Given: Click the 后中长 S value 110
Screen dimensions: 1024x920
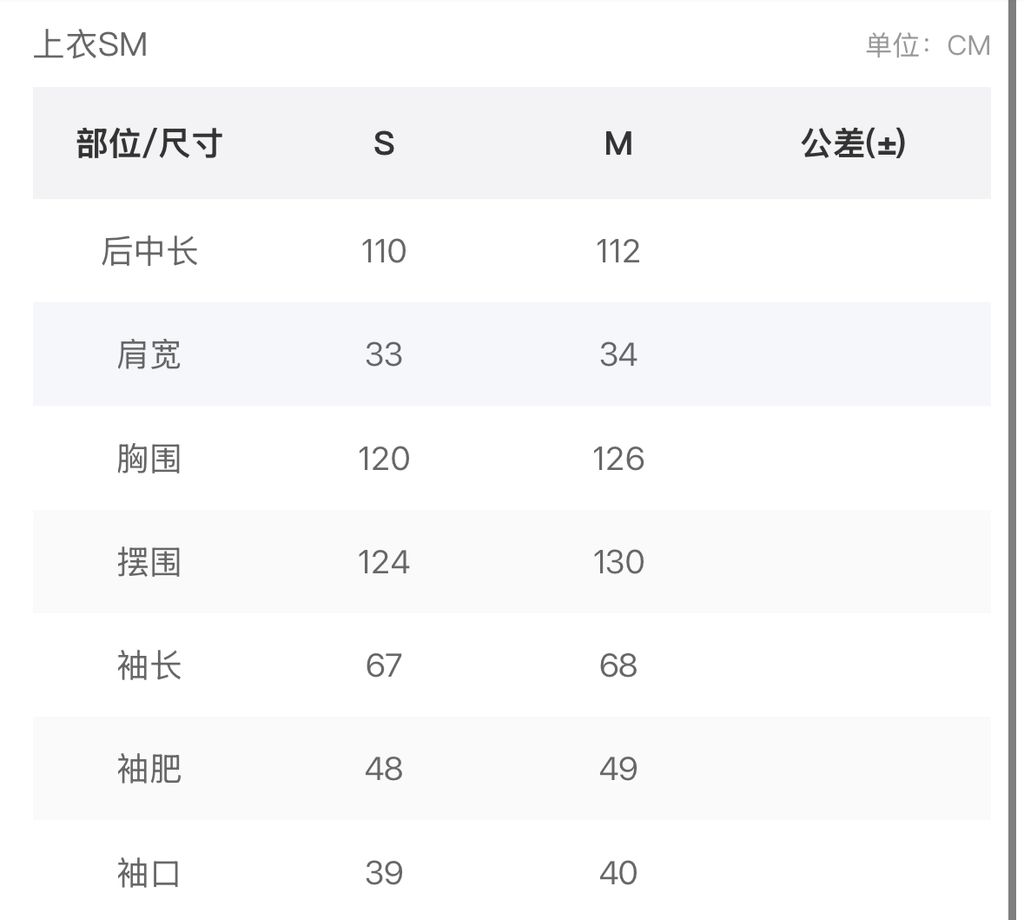Looking at the screenshot, I should [384, 251].
